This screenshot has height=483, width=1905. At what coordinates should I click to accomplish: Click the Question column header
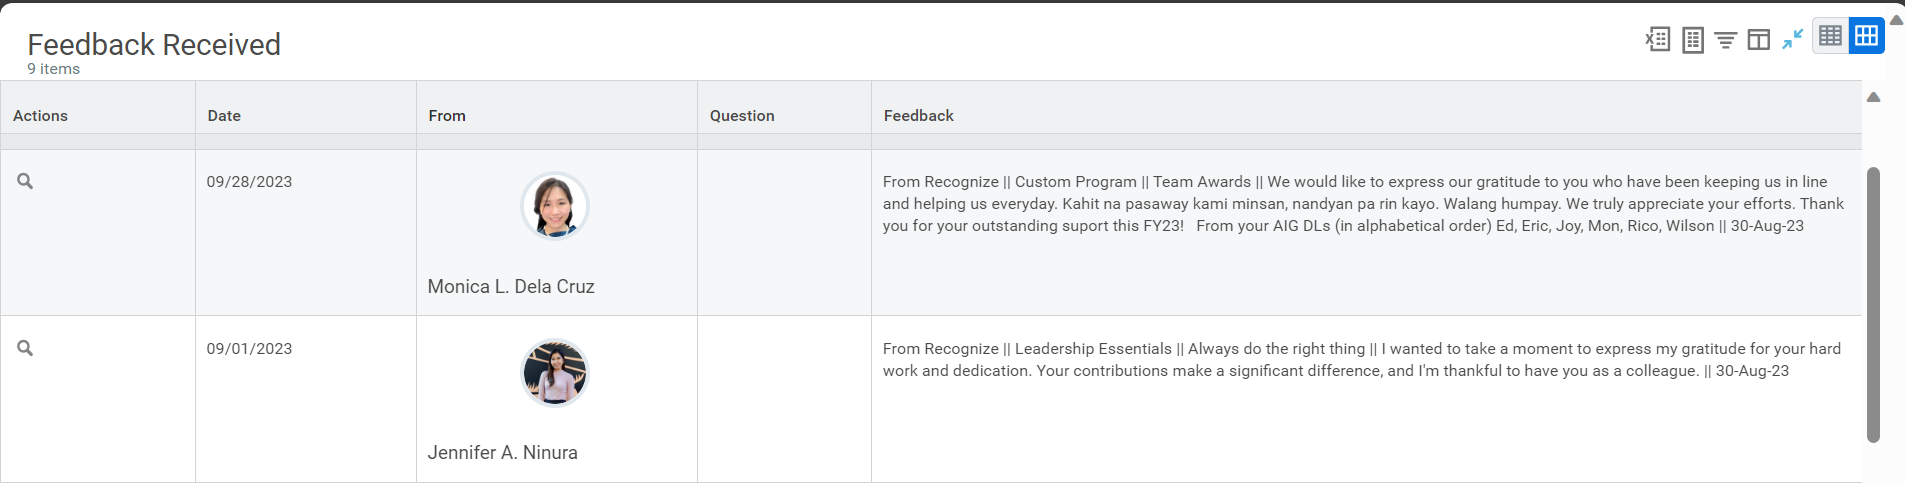(x=742, y=115)
